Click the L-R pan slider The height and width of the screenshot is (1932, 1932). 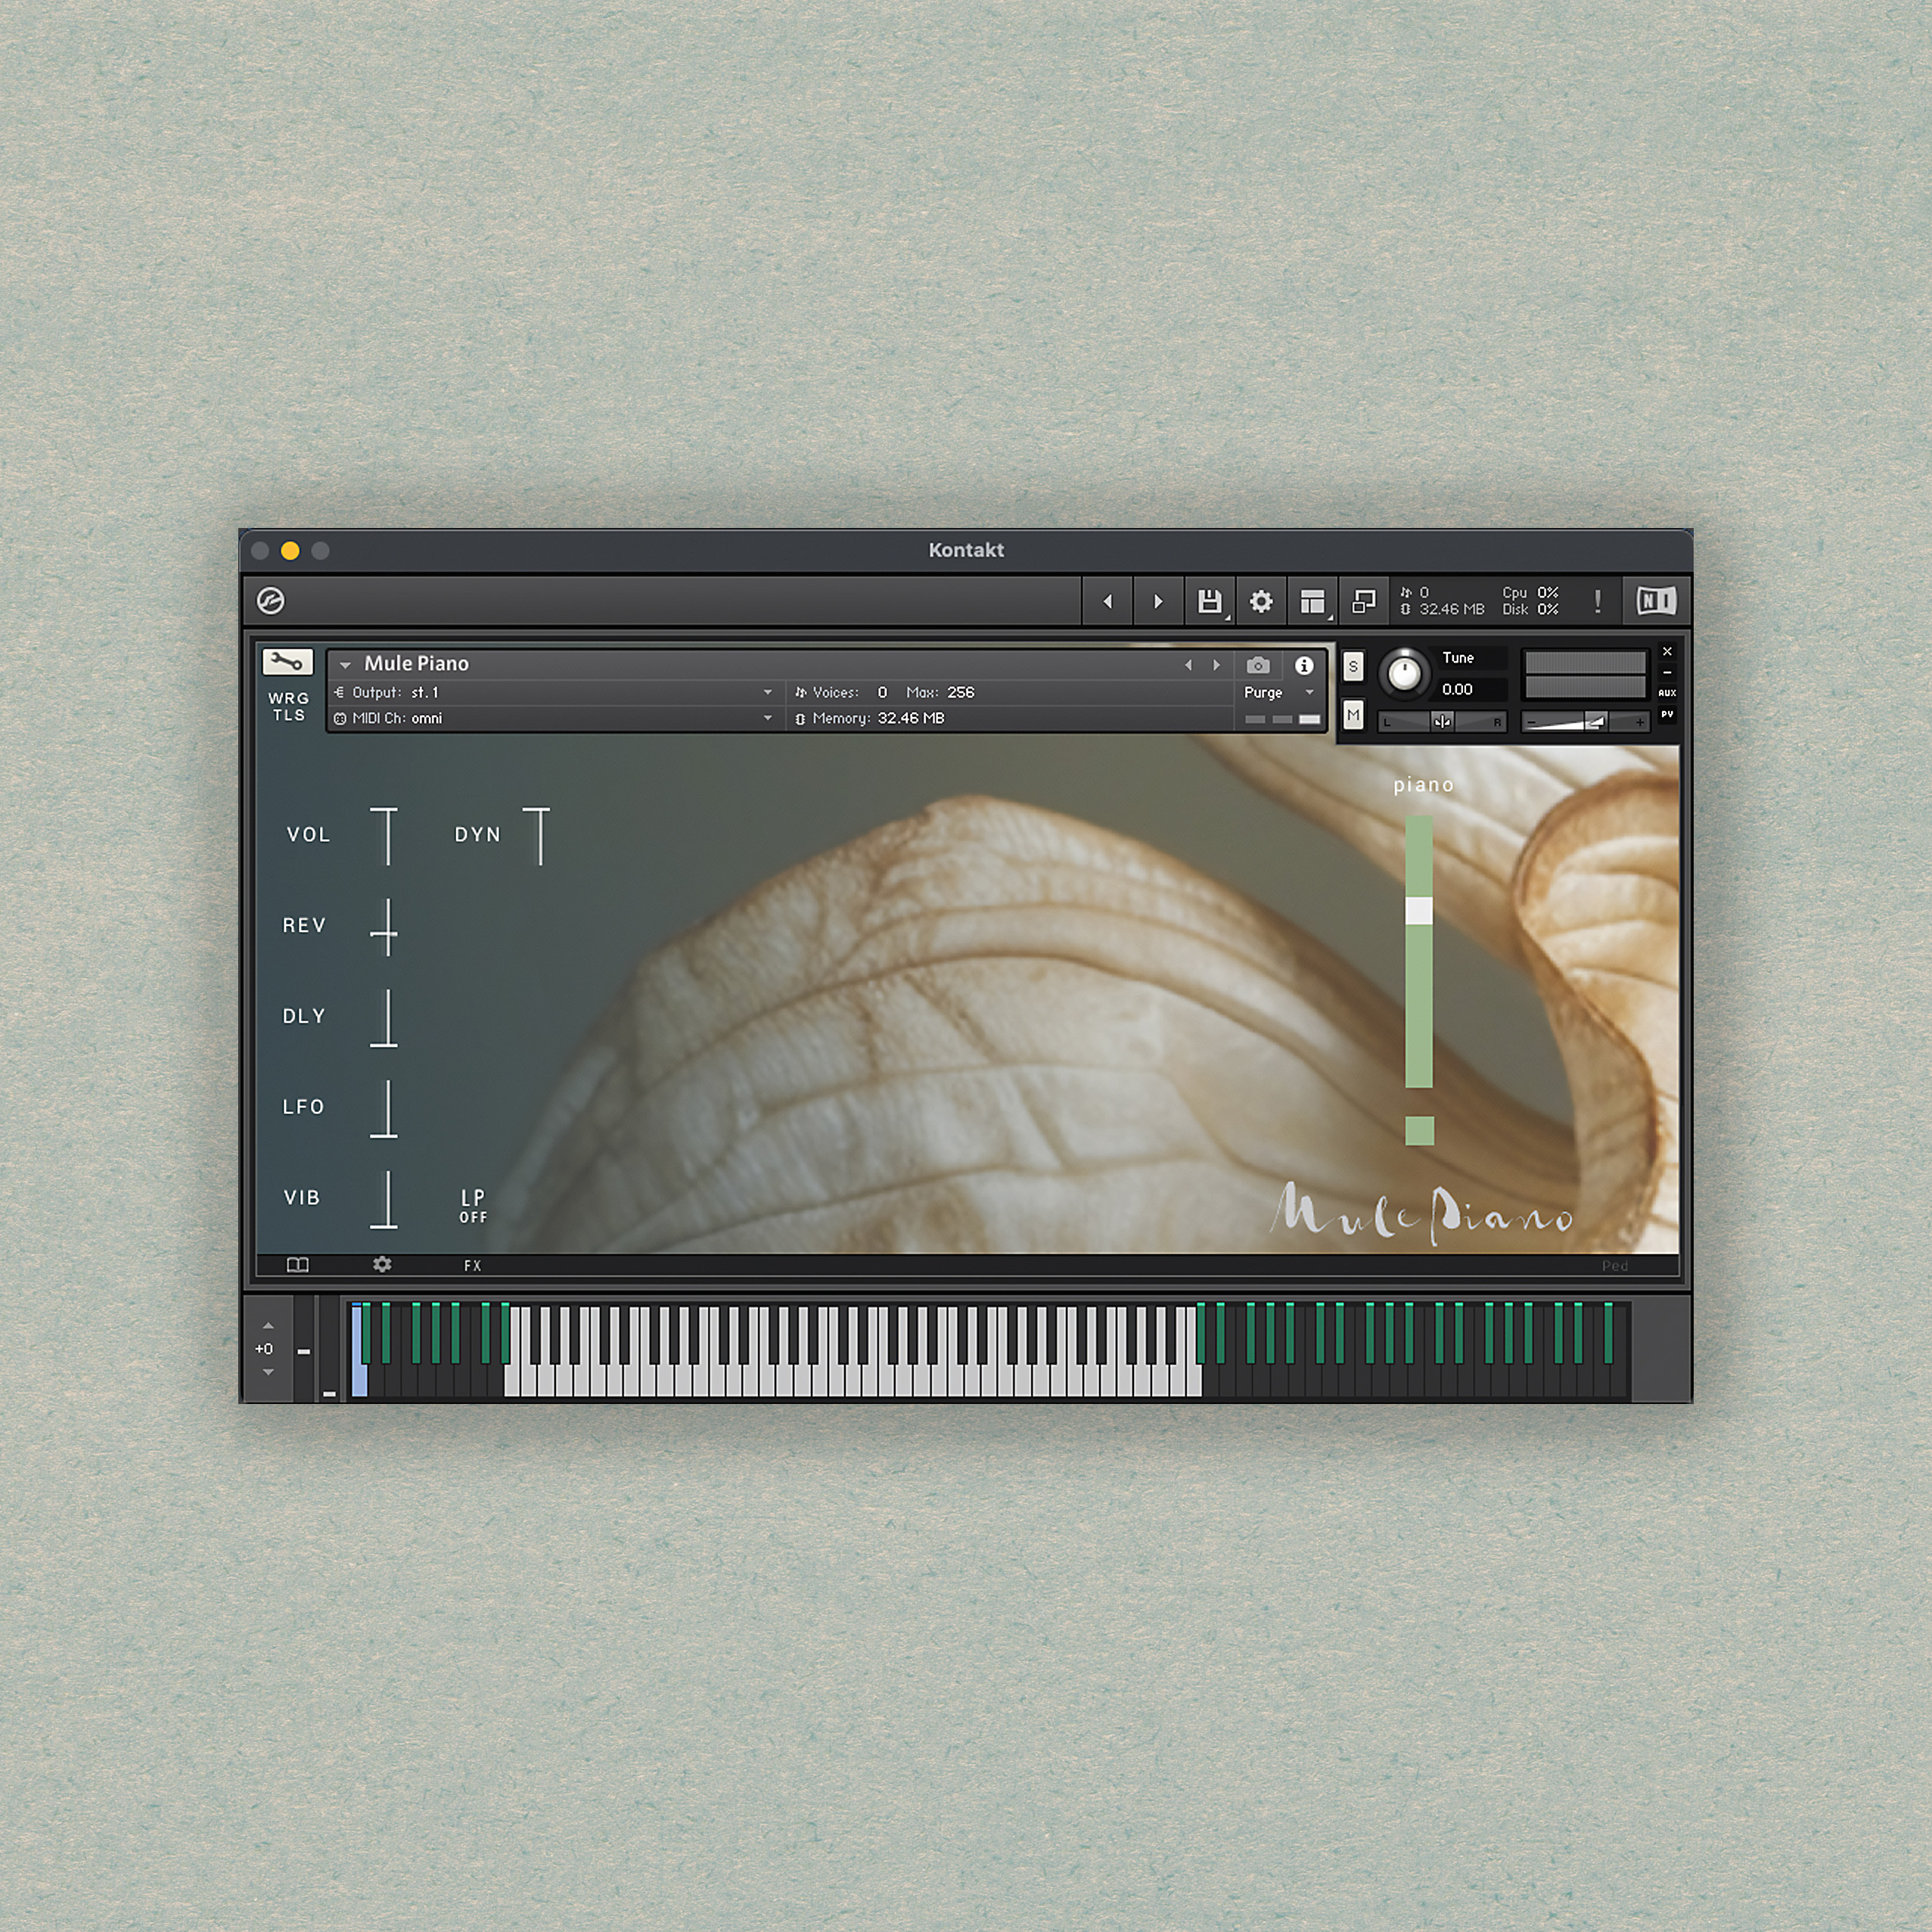click(x=1442, y=722)
